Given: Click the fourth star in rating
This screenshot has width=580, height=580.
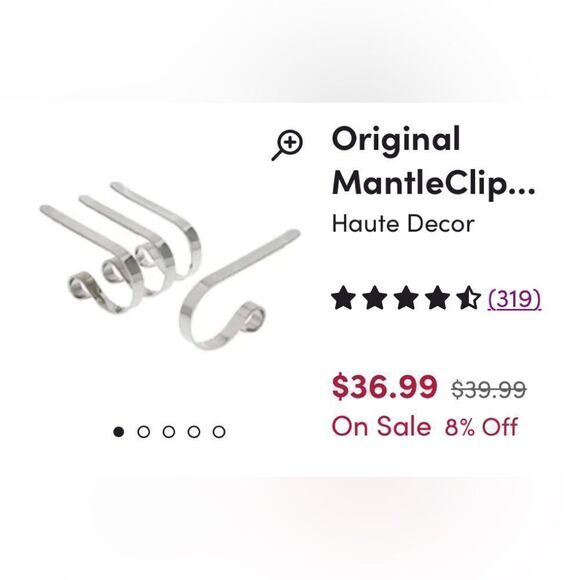Looking at the screenshot, I should coord(437,297).
